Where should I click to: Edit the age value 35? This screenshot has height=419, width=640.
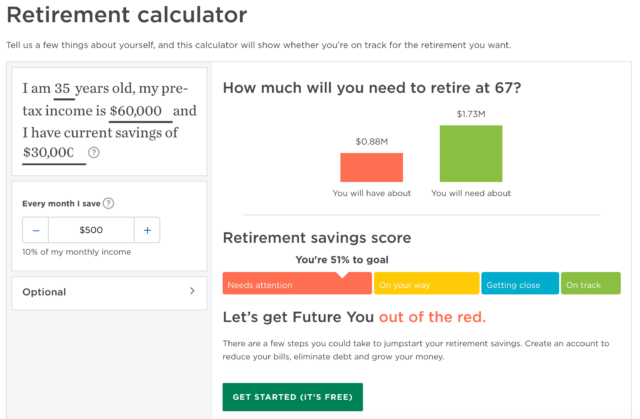(x=65, y=88)
